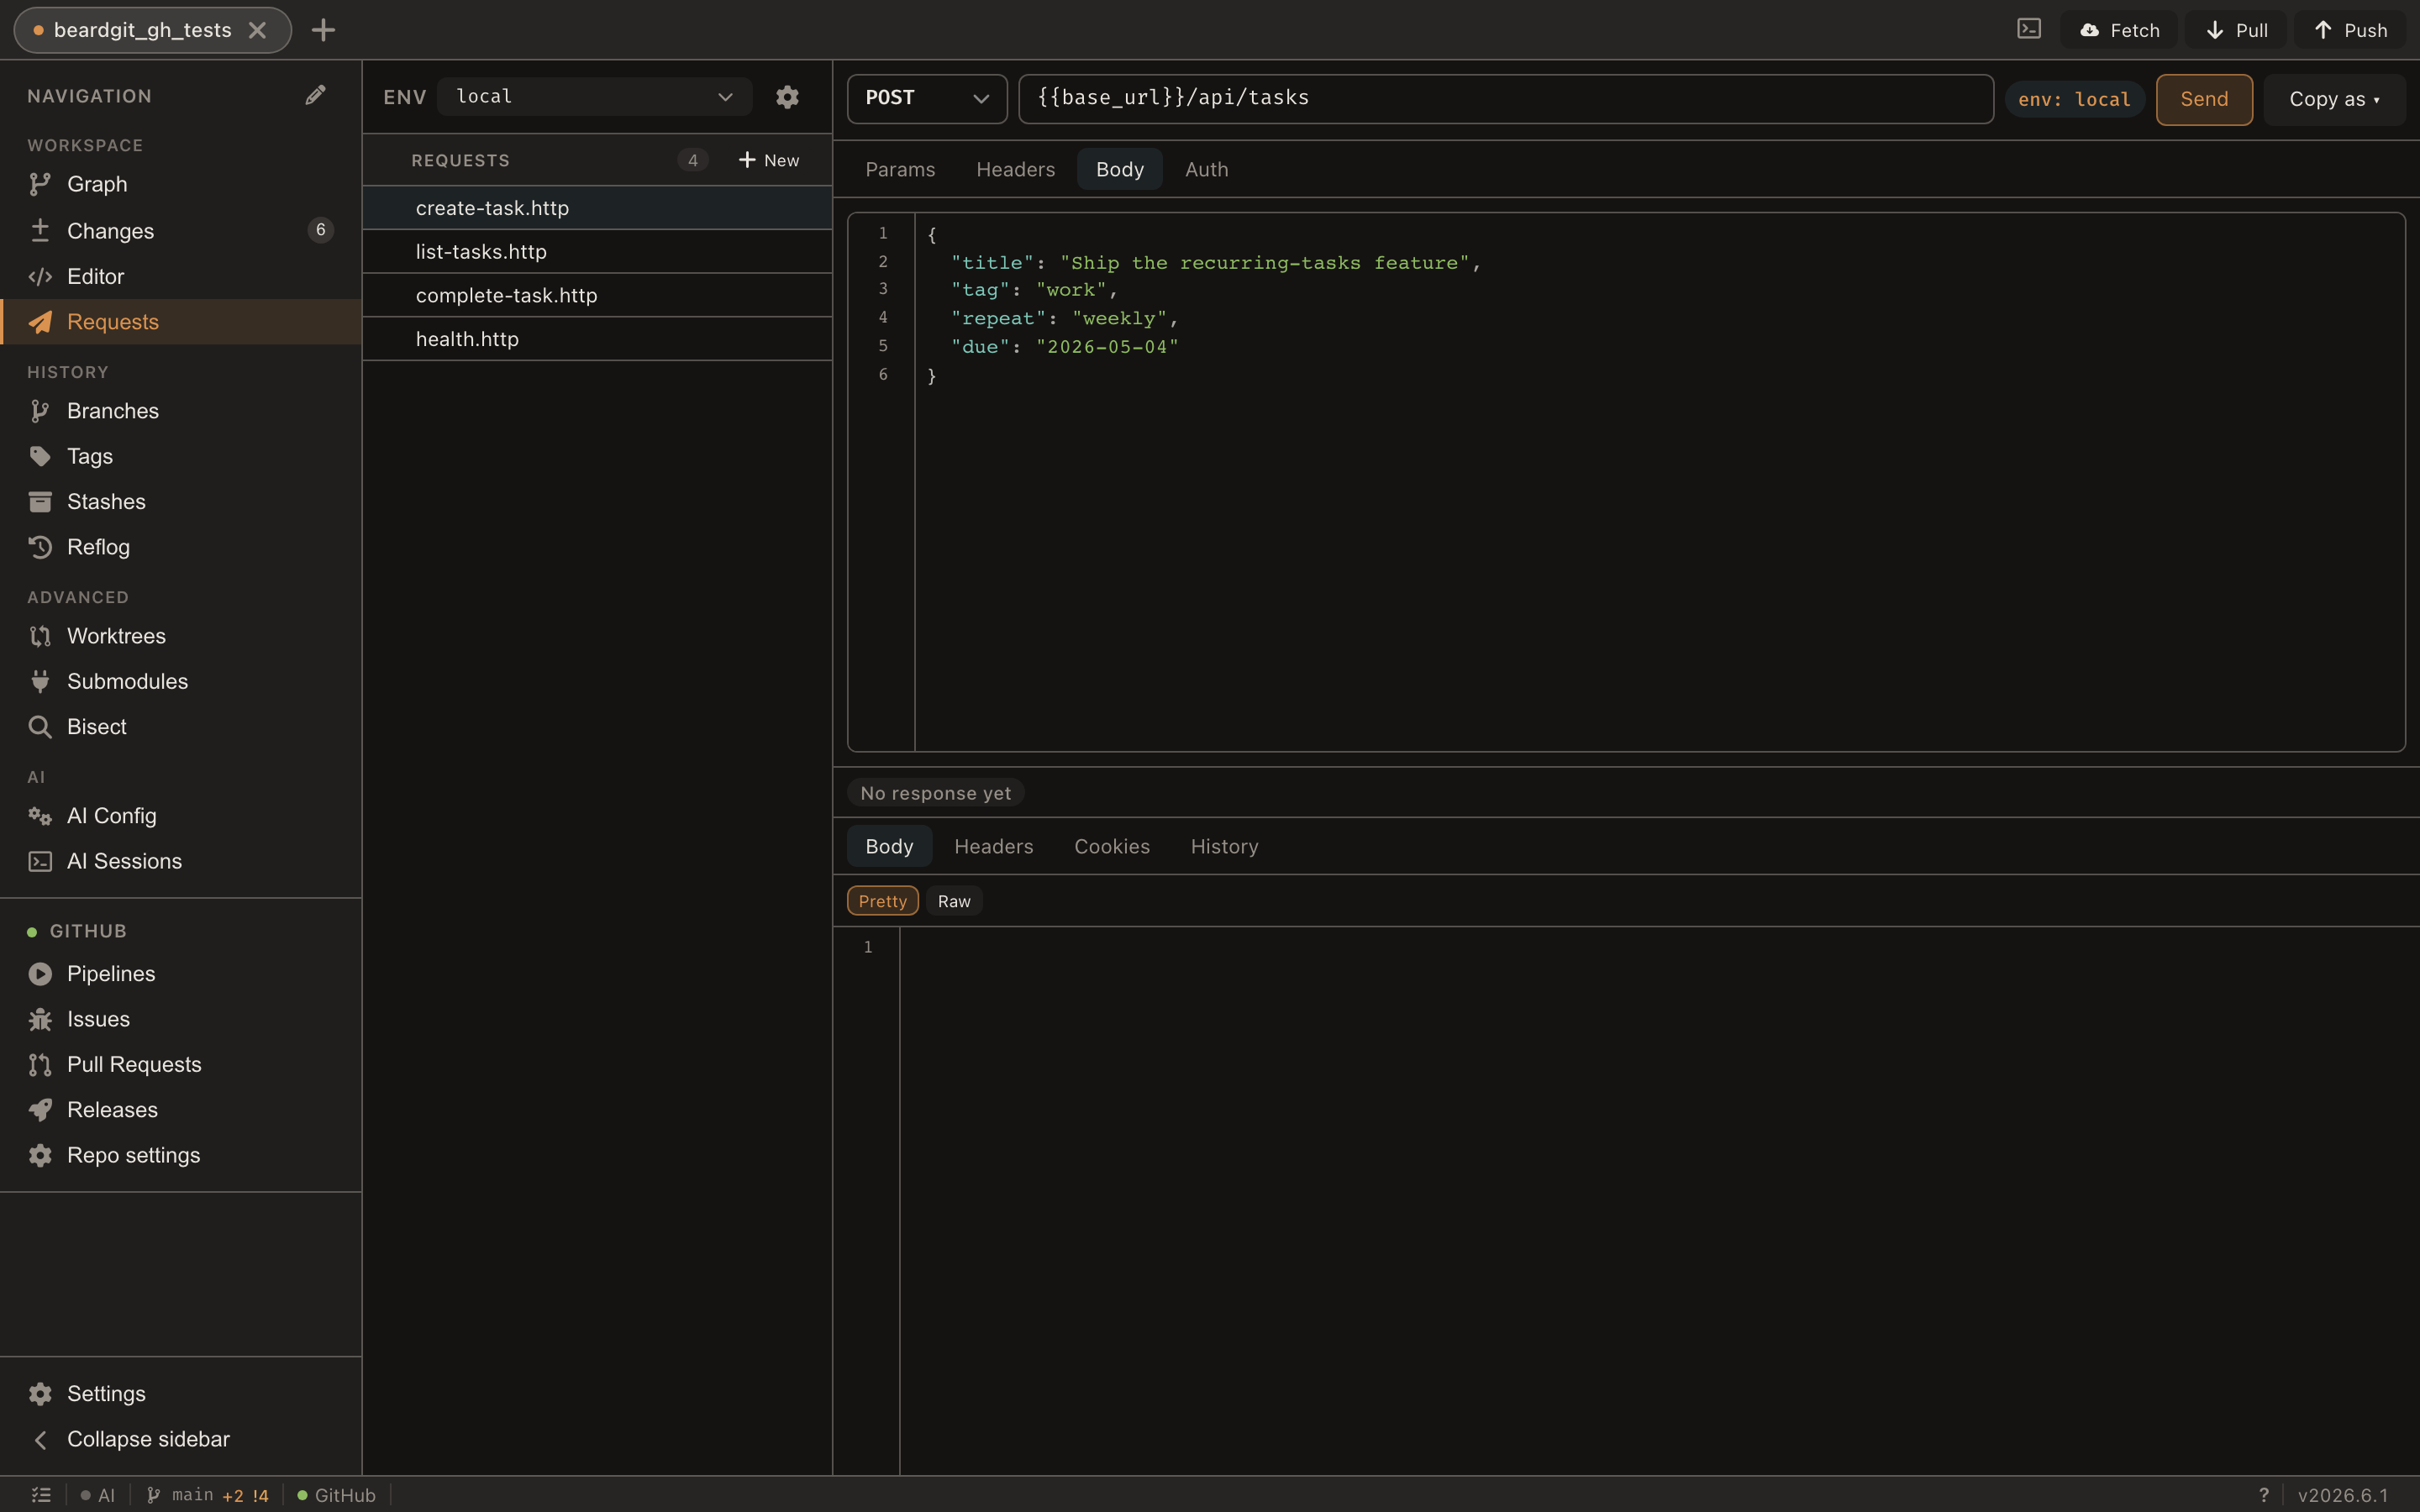The height and width of the screenshot is (1512, 2420).
Task: Open GitHub Releases rocket icon
Action: click(x=40, y=1110)
